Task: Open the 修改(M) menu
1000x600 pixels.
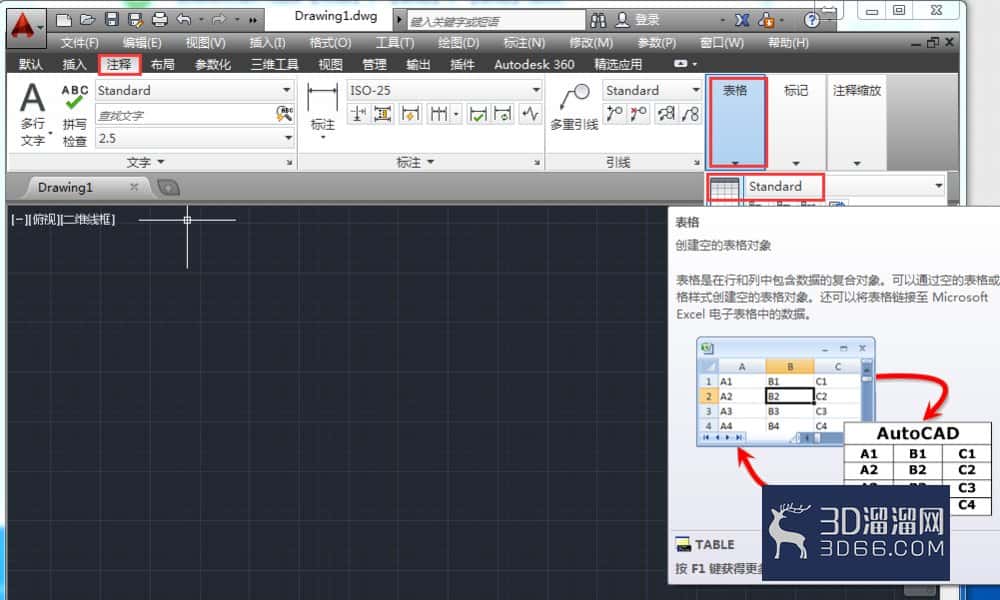Action: click(591, 43)
